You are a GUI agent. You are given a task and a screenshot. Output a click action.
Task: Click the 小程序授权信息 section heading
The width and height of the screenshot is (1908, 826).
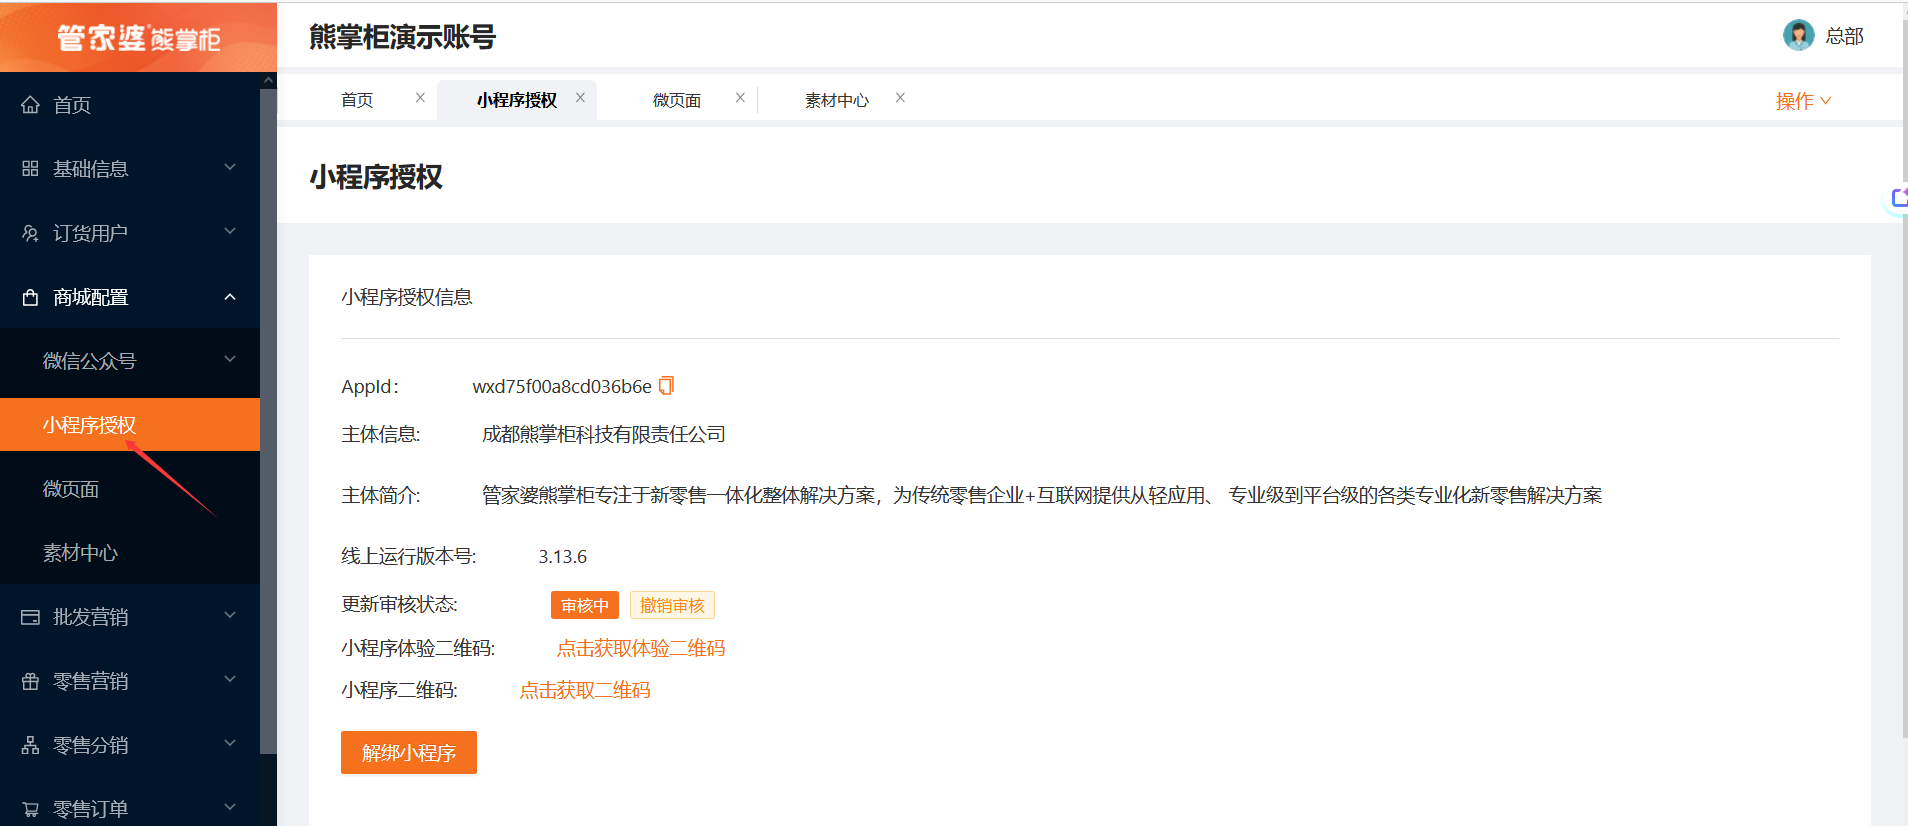point(407,297)
